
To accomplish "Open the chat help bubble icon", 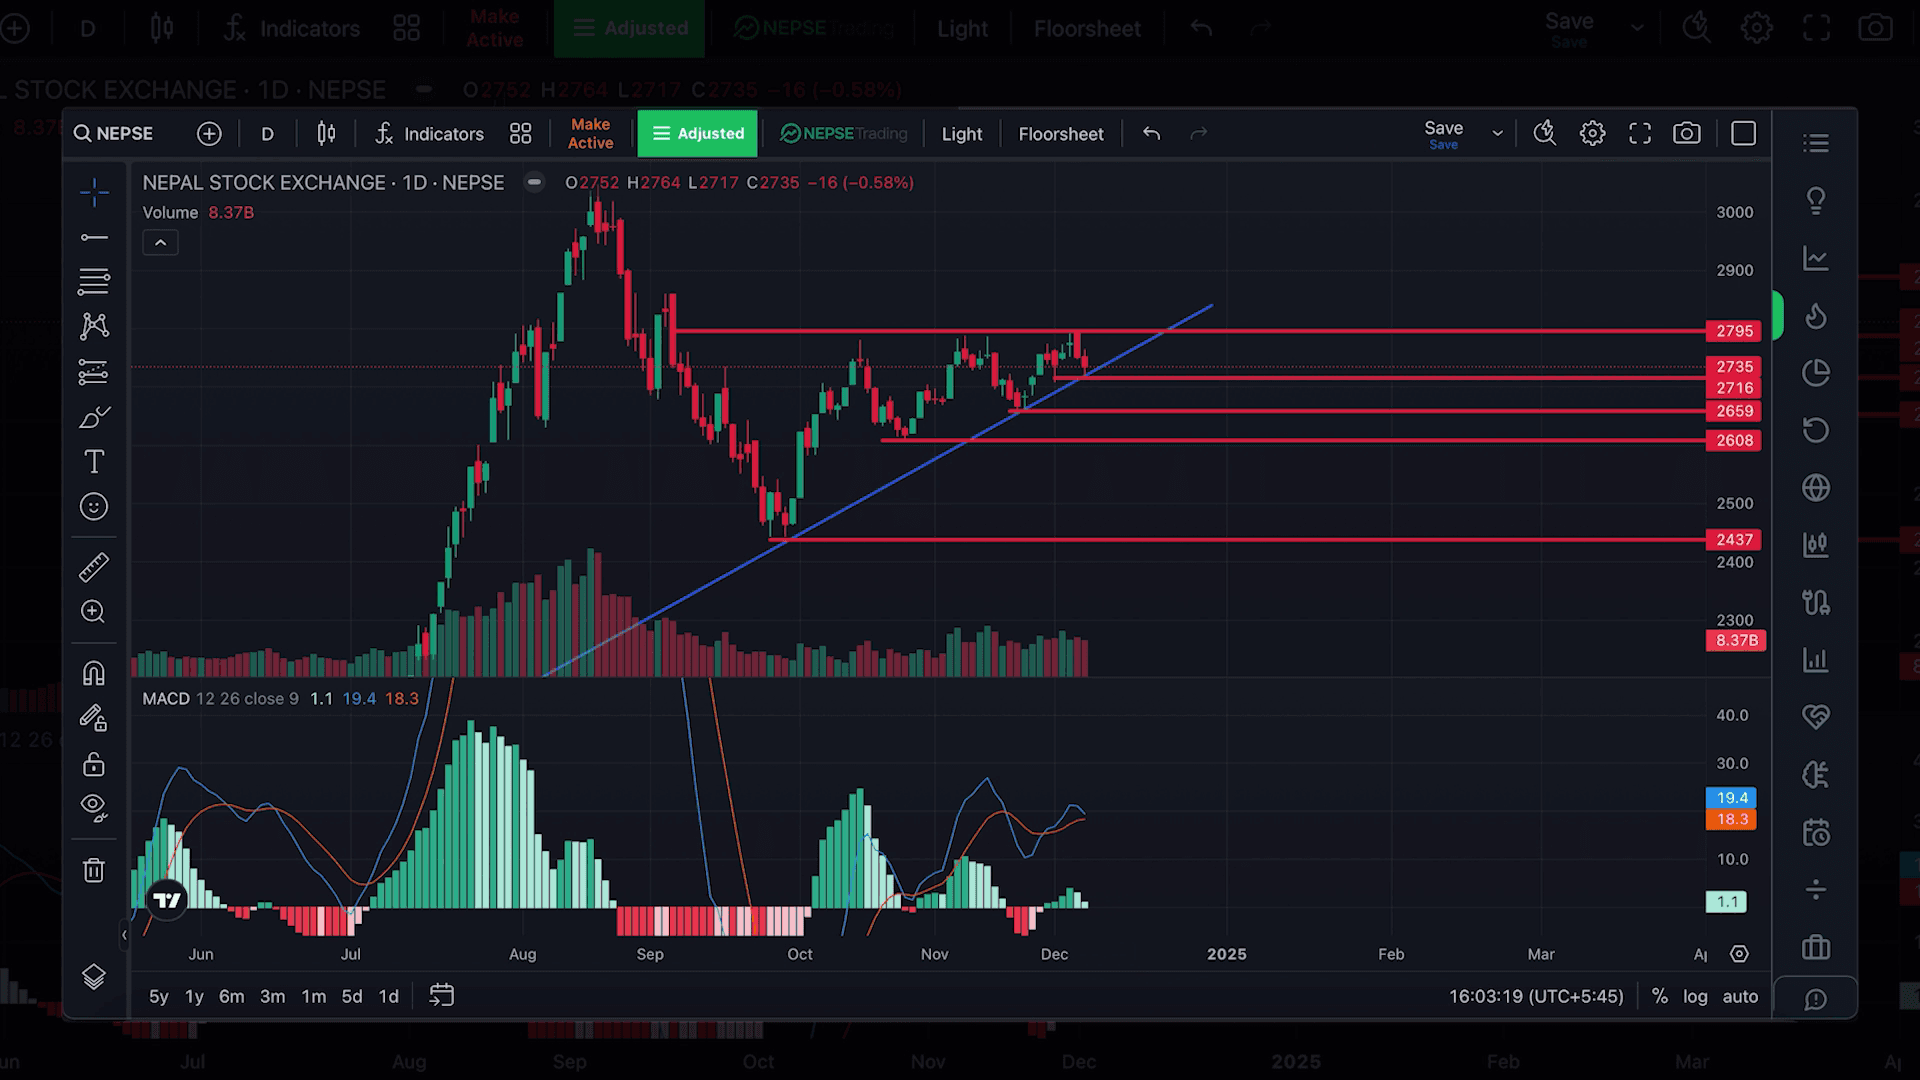I will click(x=1816, y=1000).
